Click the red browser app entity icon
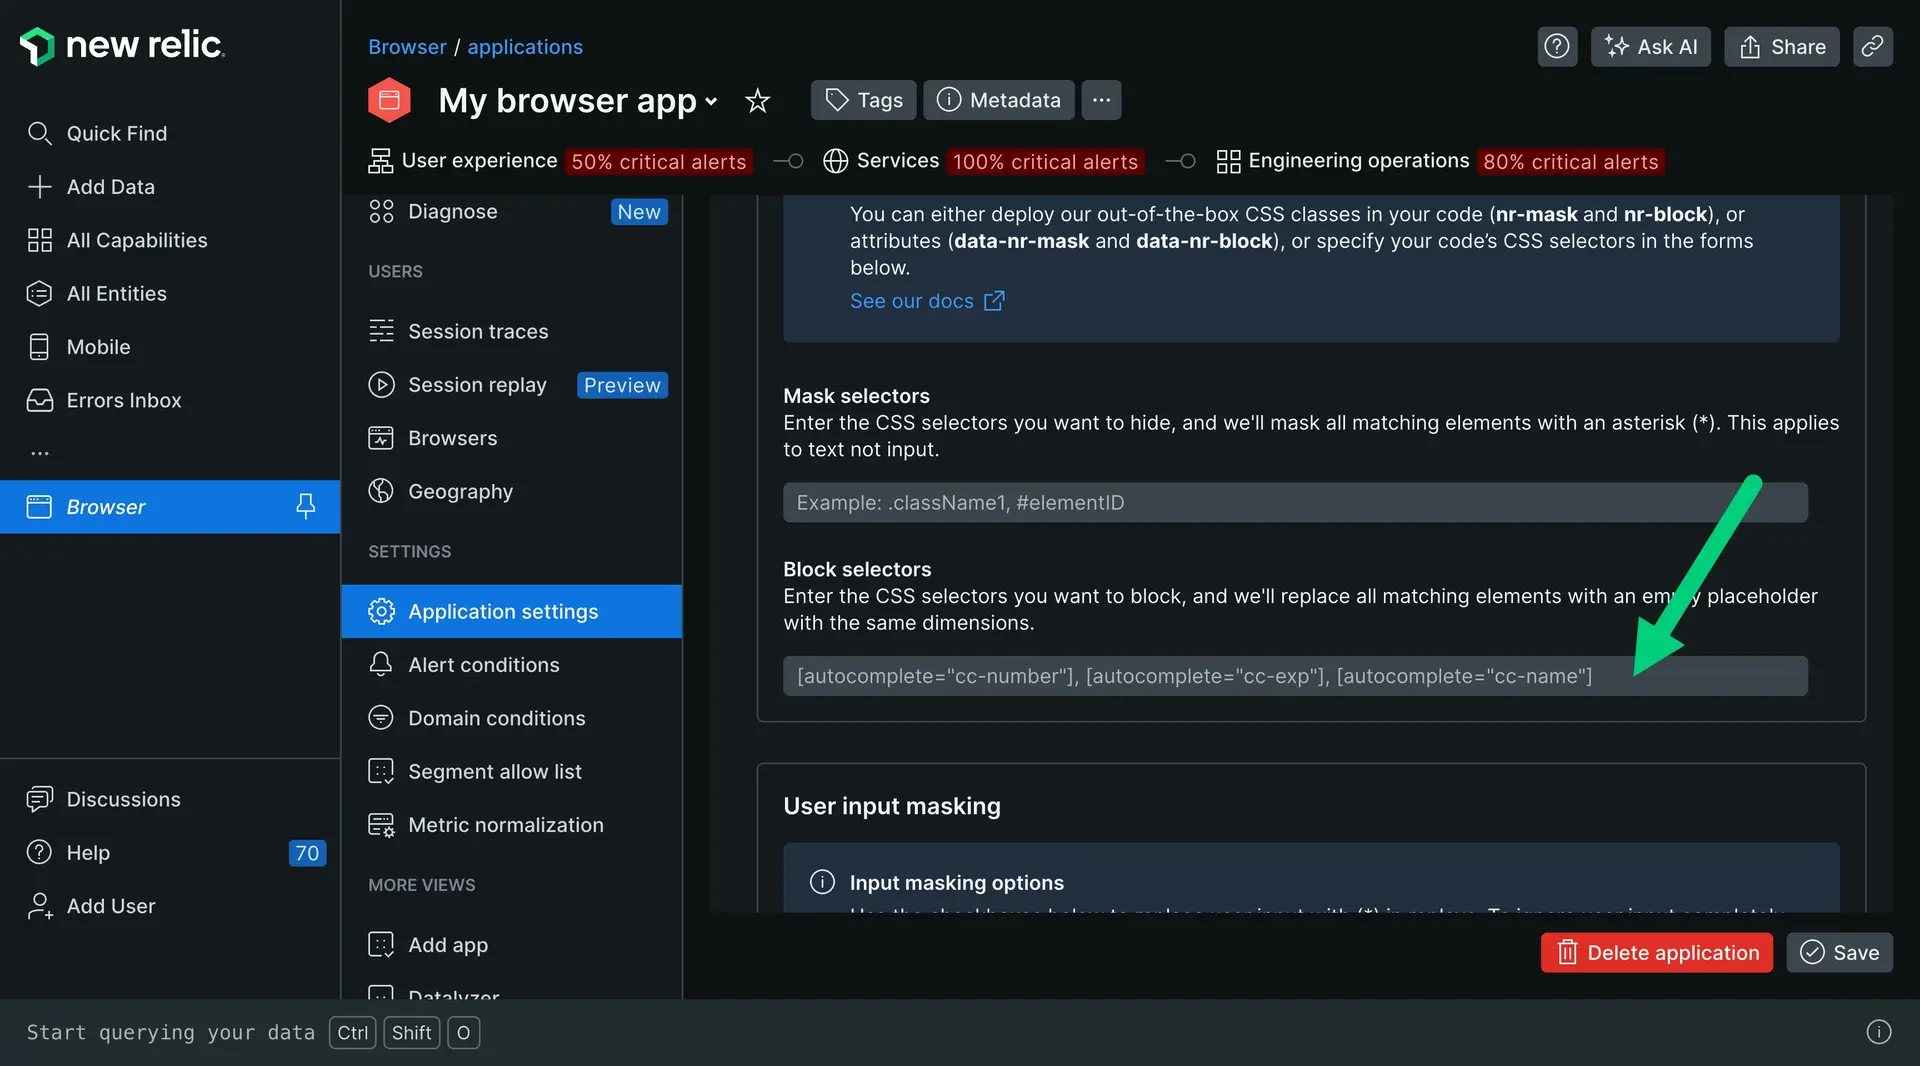 [x=389, y=101]
